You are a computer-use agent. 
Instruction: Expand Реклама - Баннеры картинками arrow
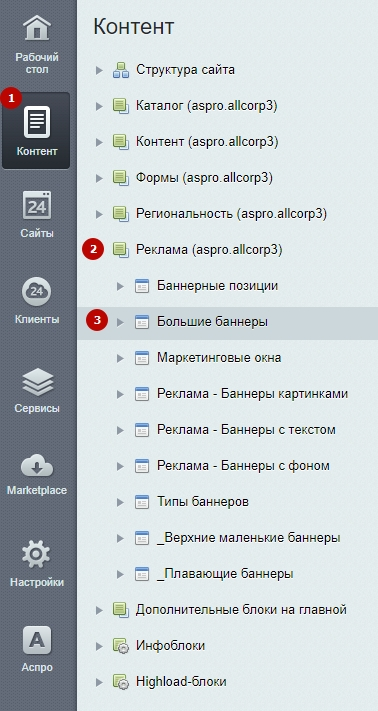click(x=120, y=394)
